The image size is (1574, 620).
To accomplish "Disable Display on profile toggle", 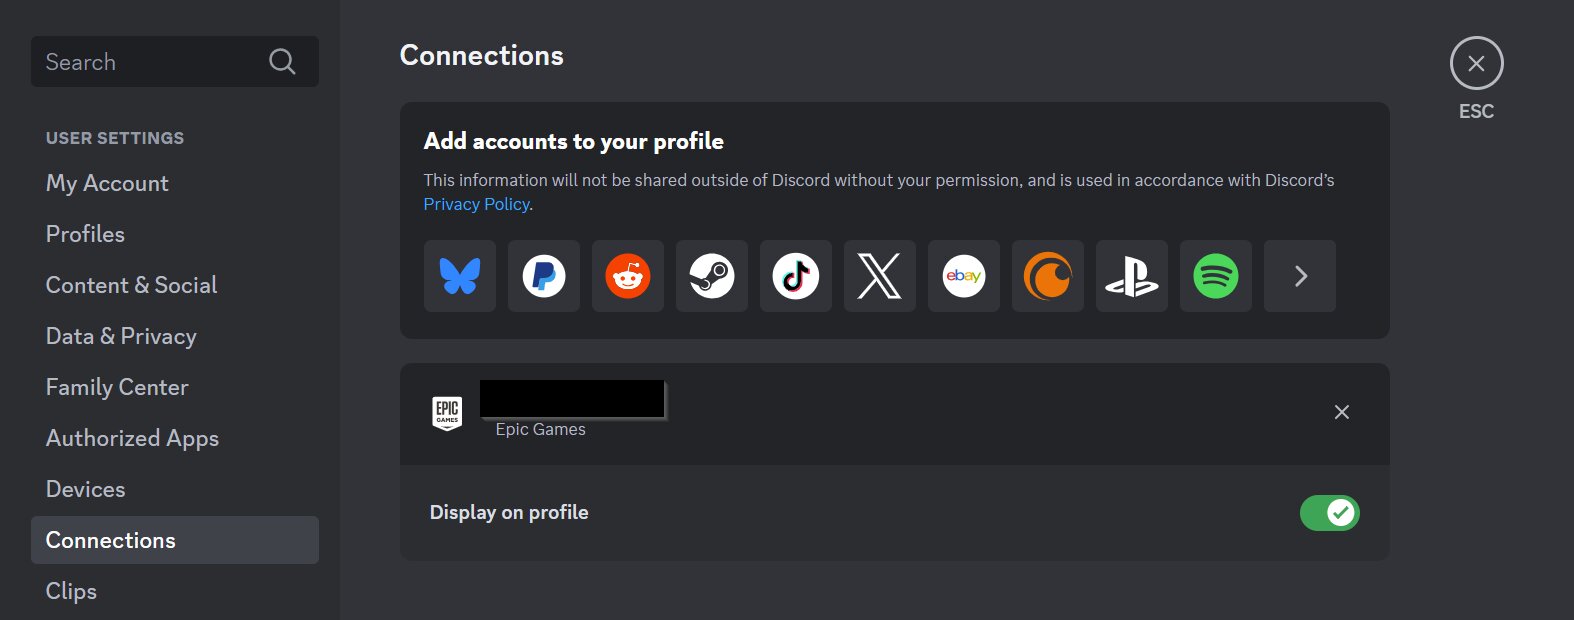I will point(1329,513).
